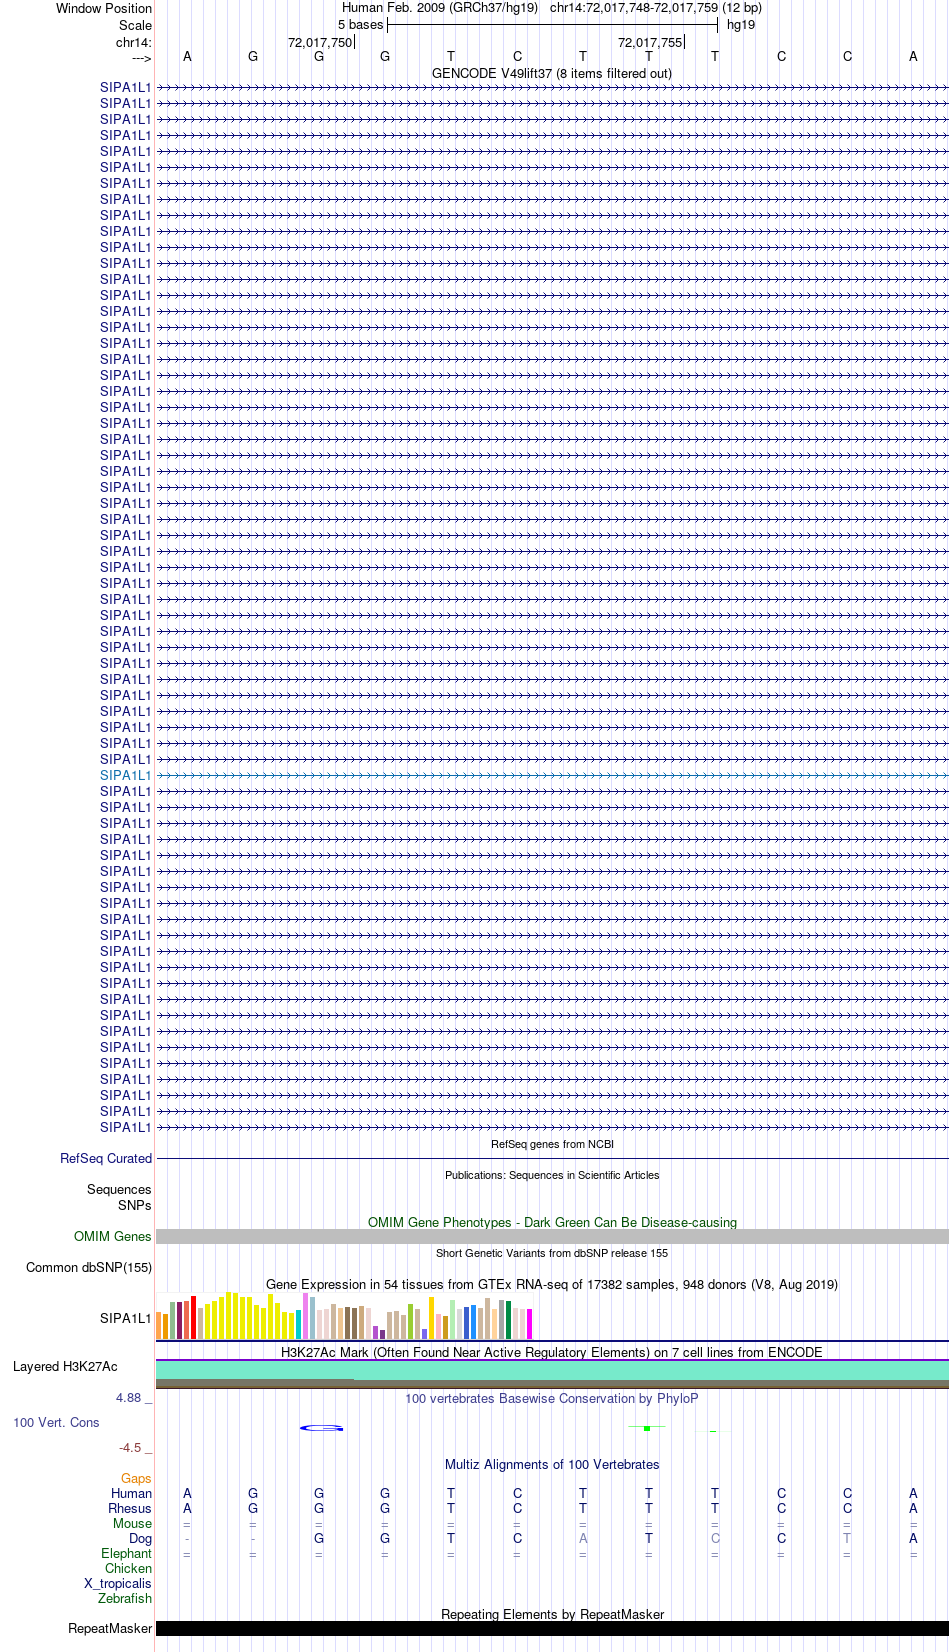The width and height of the screenshot is (950, 1652).
Task: Select the Mouse alignment row label
Action: click(132, 1523)
